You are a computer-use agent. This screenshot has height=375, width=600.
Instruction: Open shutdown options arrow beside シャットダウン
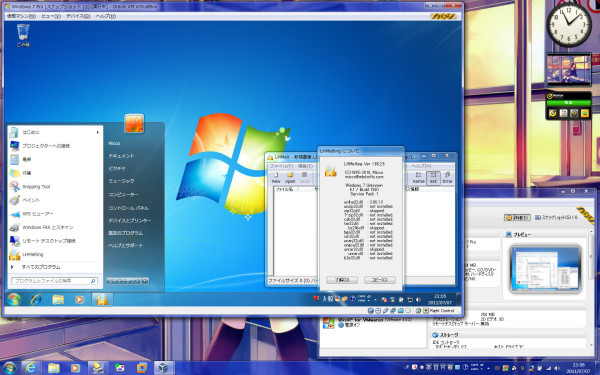(145, 281)
